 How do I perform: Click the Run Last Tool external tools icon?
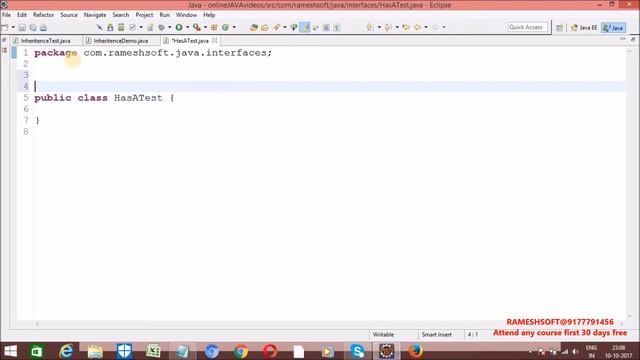click(197, 27)
